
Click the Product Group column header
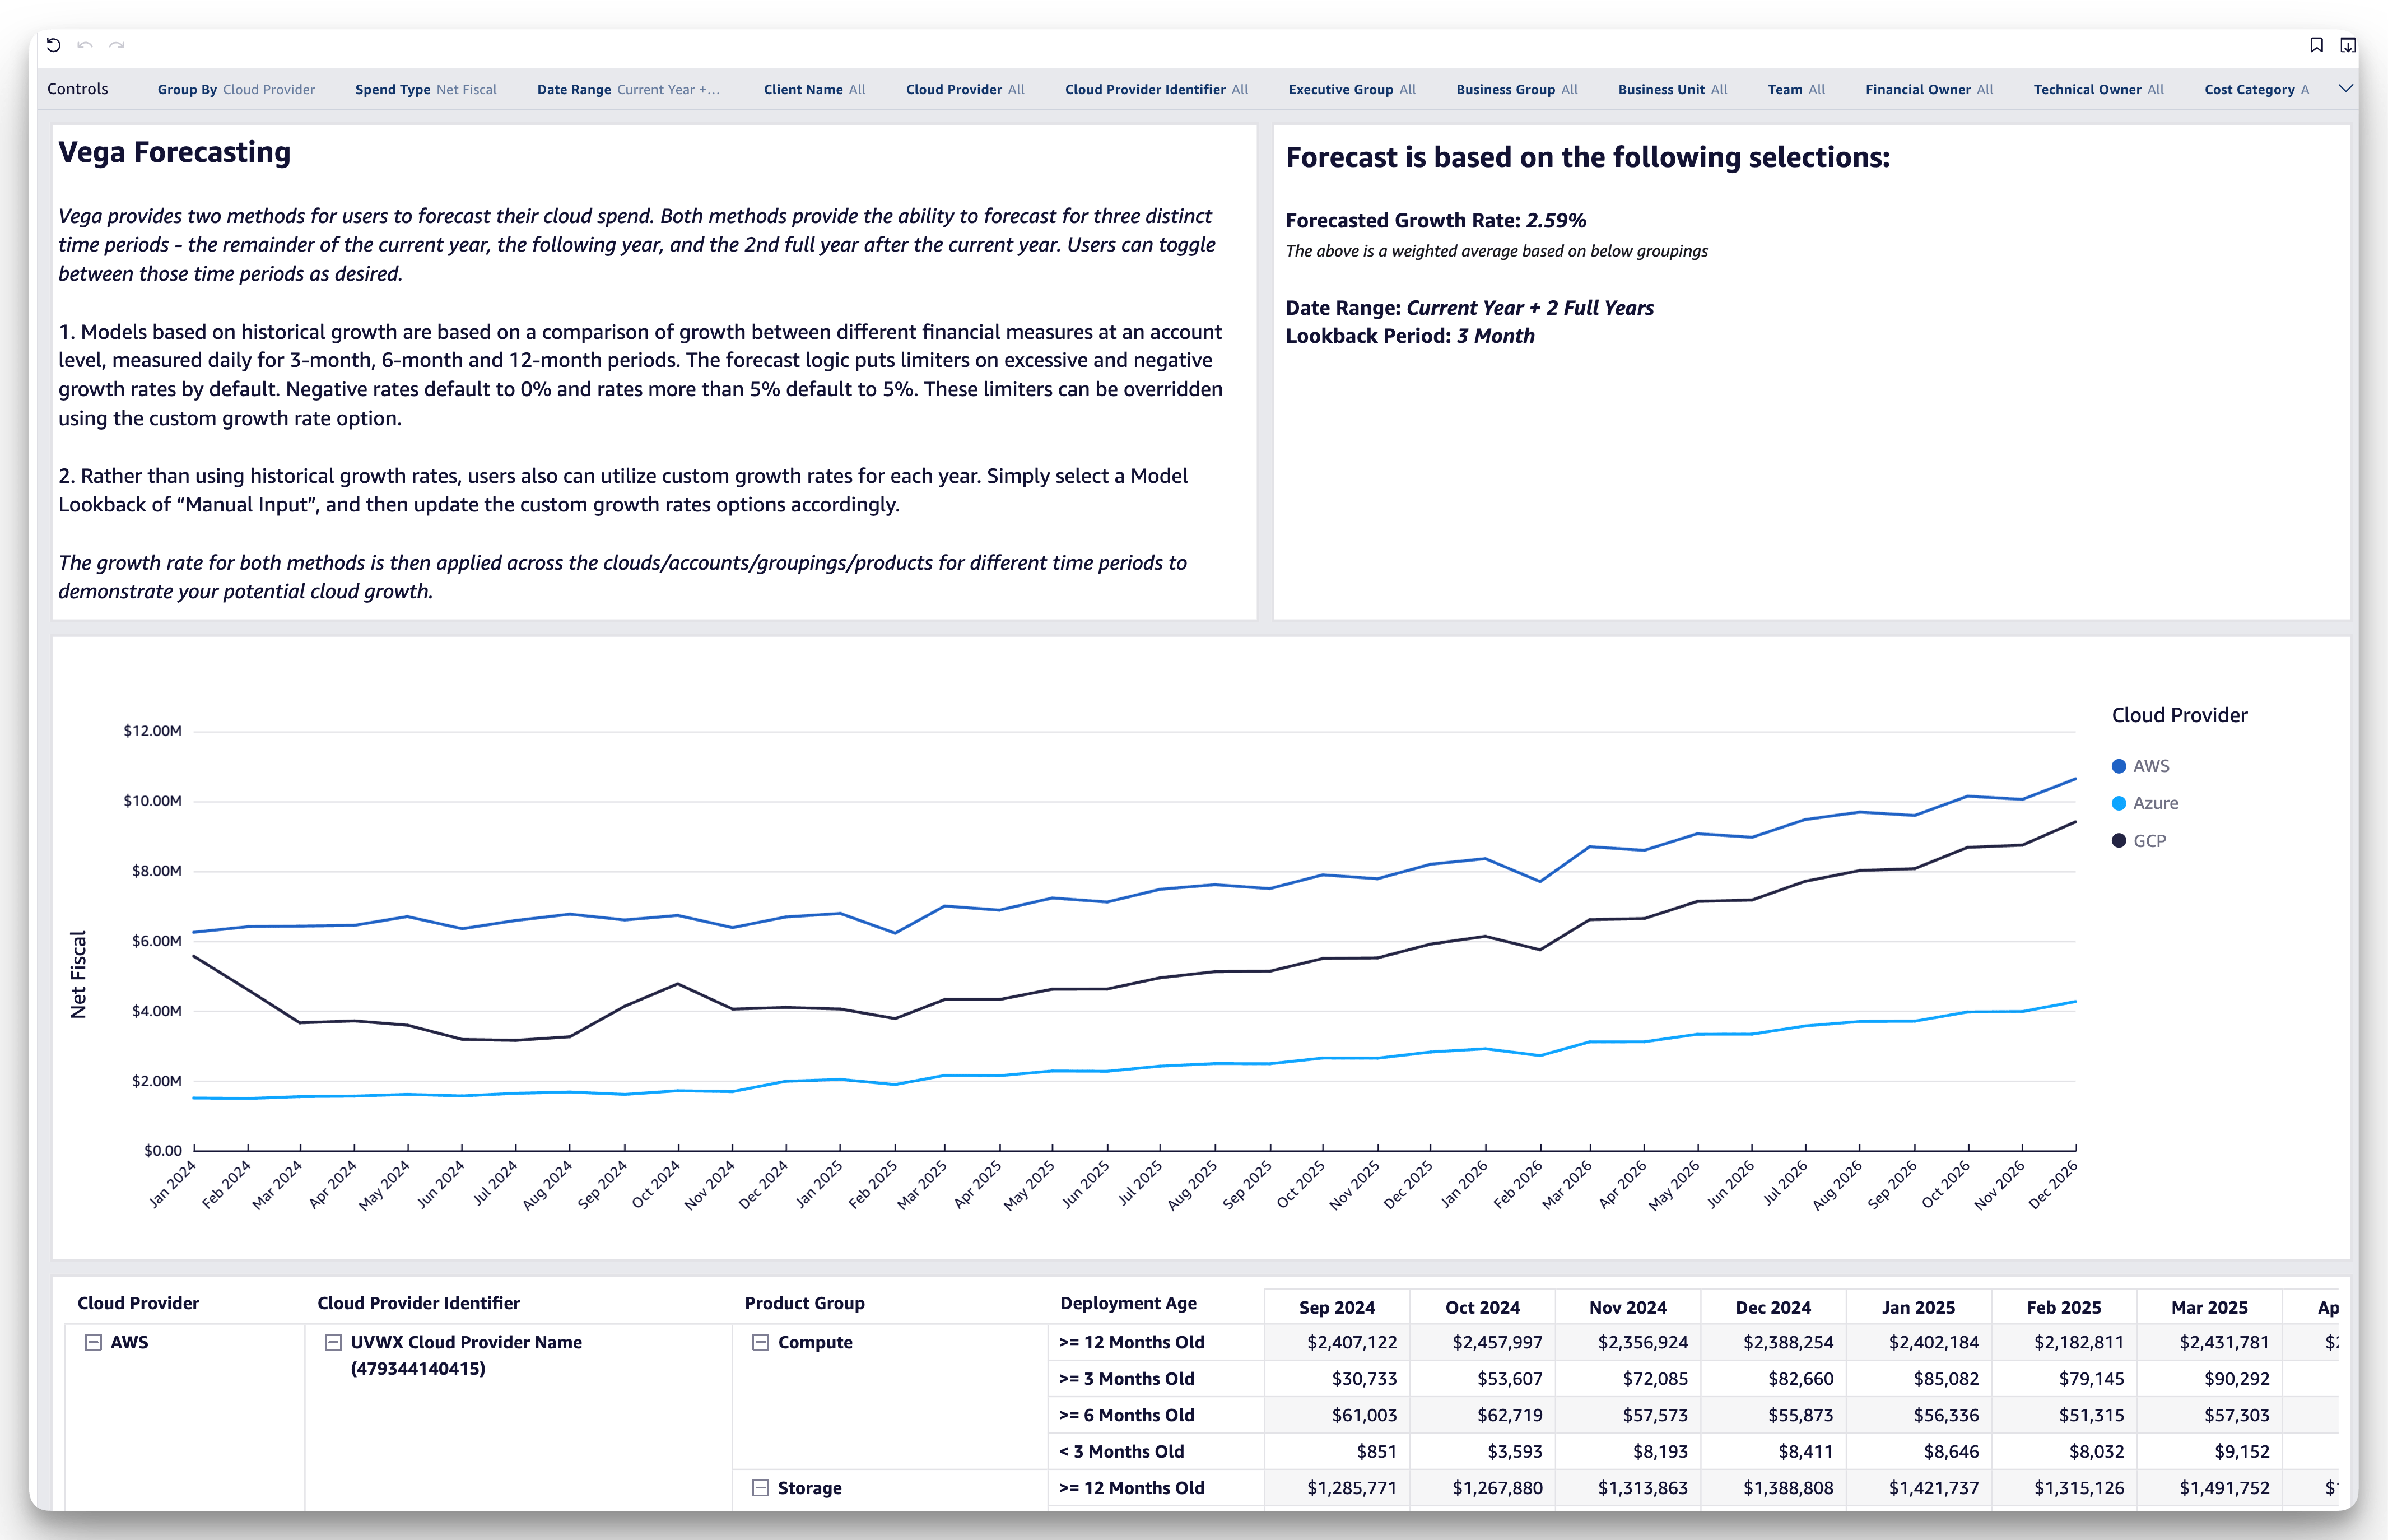[x=804, y=1303]
